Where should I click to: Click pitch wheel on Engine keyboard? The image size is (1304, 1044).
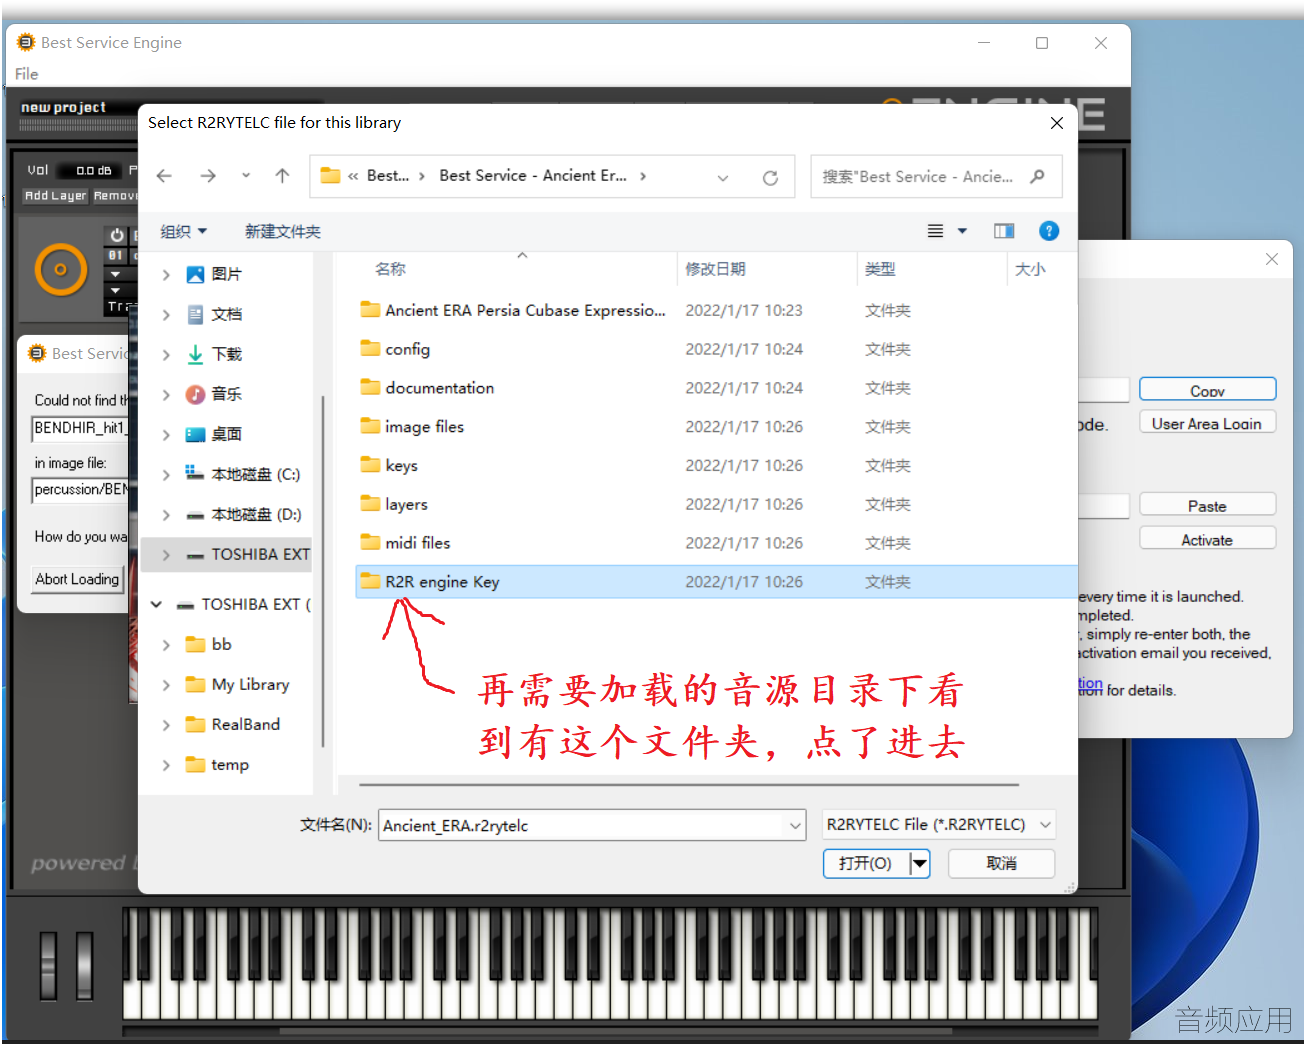47,966
